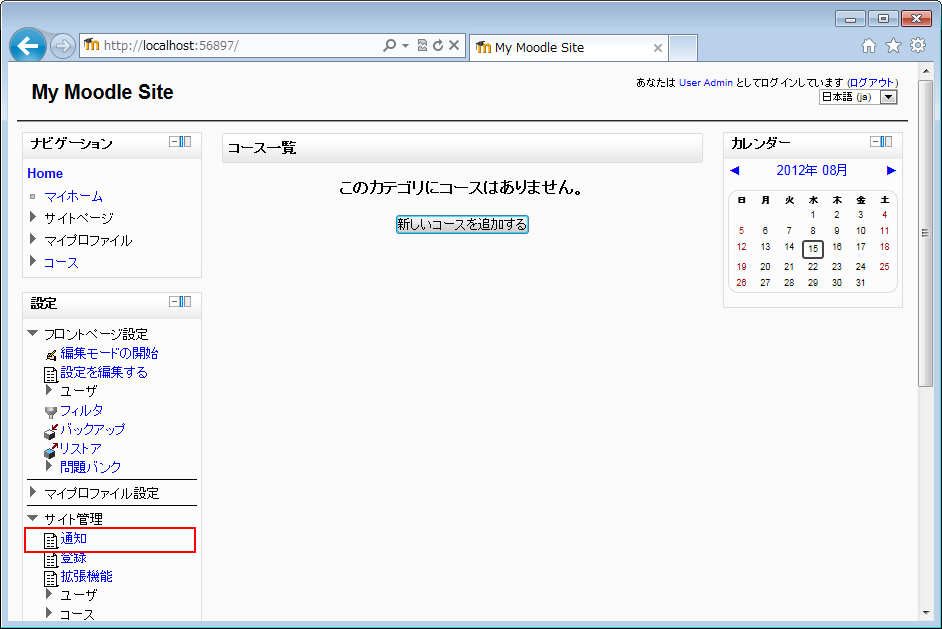Screen dimensions: 942x629
Task: Expand the サイトページ tree node
Action: pyautogui.click(x=33, y=217)
